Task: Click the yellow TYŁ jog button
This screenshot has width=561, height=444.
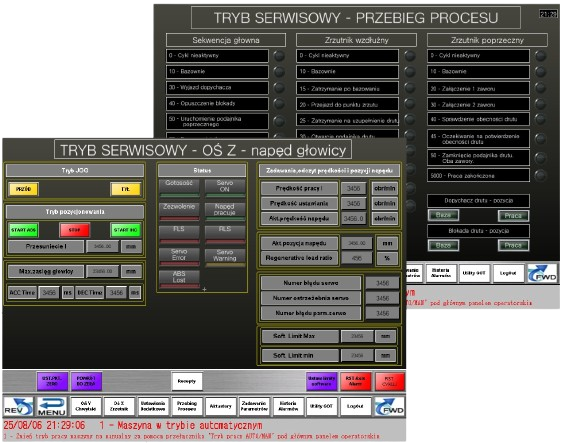Action: 126,189
